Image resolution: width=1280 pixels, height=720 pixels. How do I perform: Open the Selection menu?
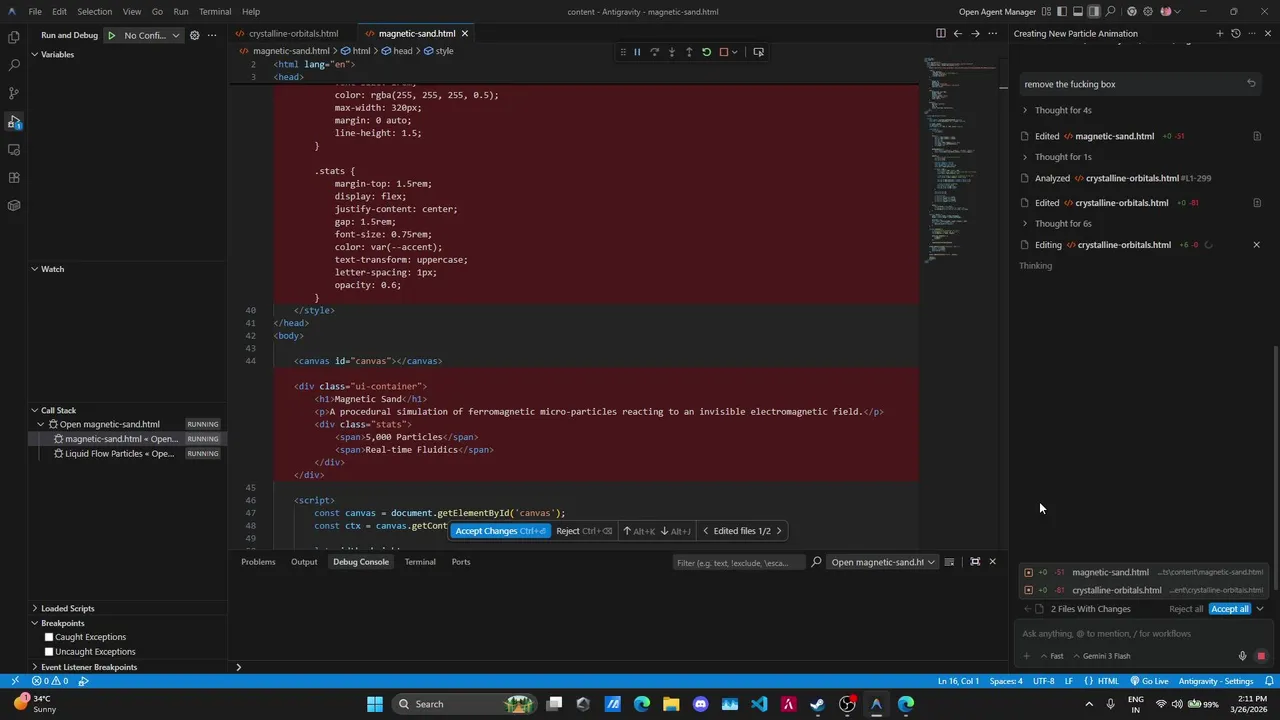pos(95,12)
